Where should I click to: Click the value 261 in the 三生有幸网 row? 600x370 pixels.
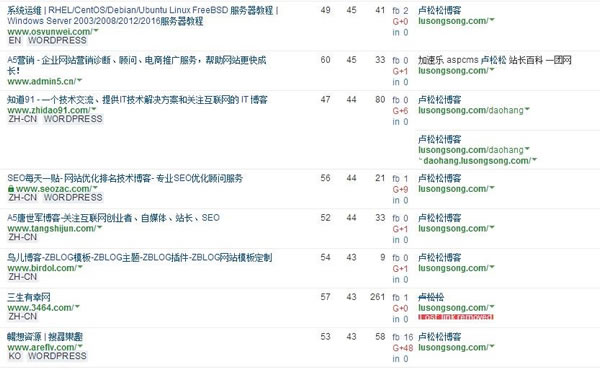click(x=378, y=297)
